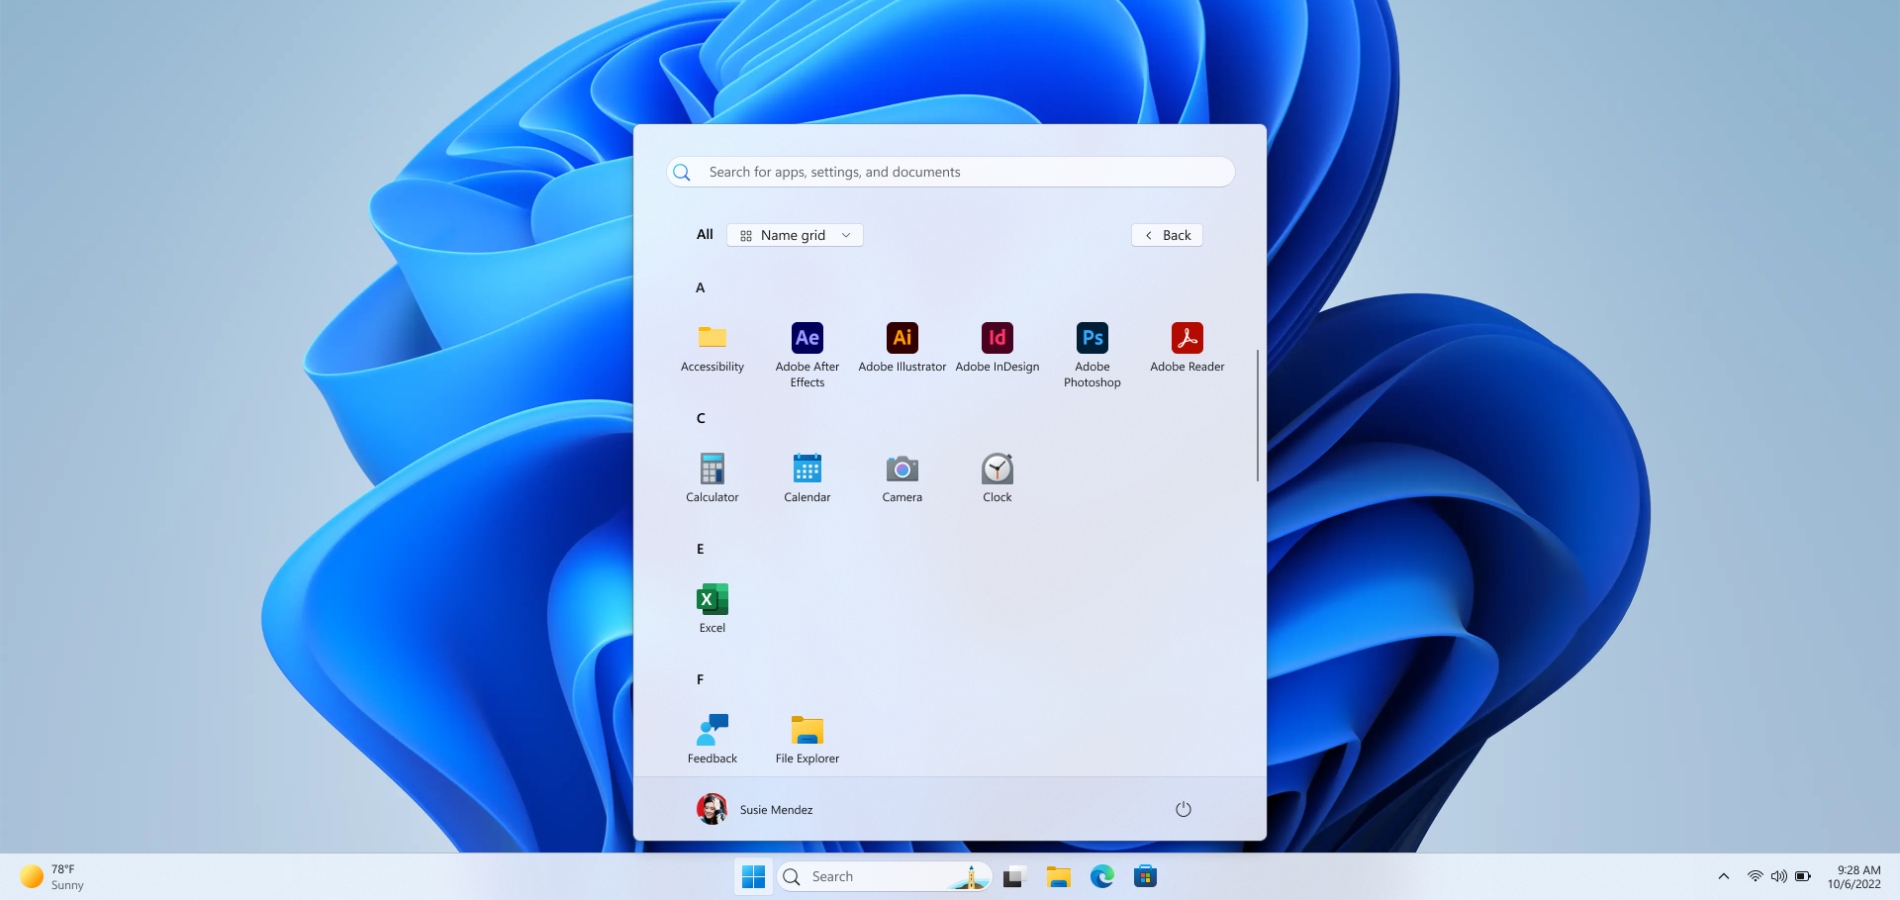1900x900 pixels.
Task: Open the Clock app
Action: 997,478
